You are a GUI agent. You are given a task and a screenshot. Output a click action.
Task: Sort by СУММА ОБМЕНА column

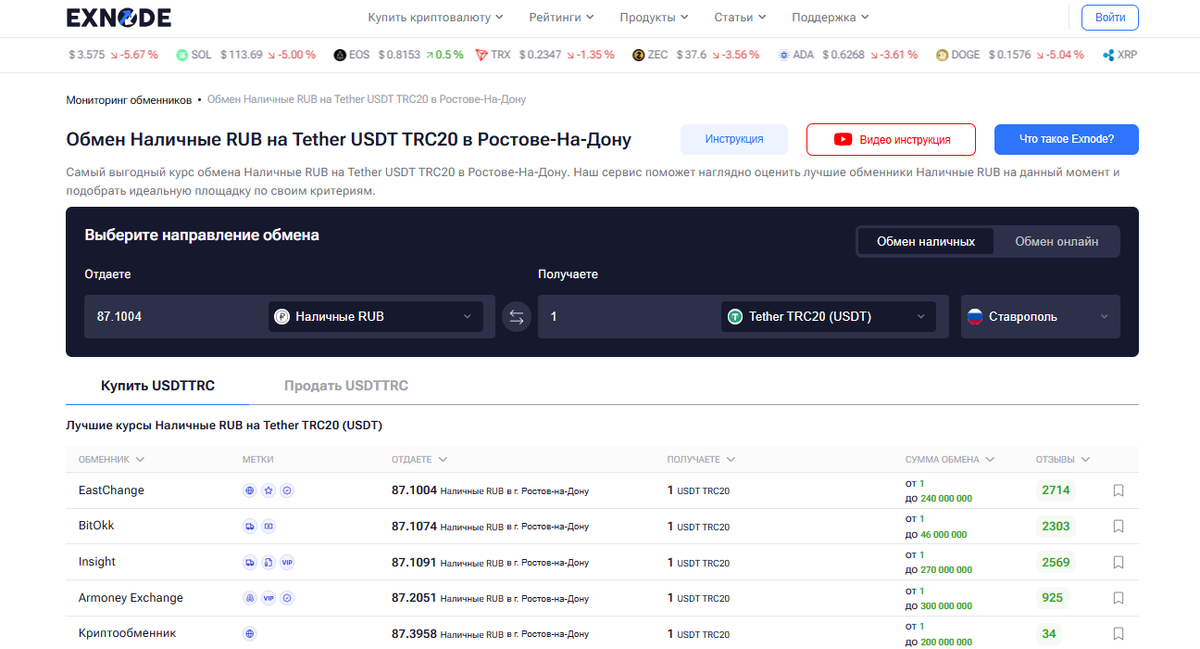pos(950,460)
